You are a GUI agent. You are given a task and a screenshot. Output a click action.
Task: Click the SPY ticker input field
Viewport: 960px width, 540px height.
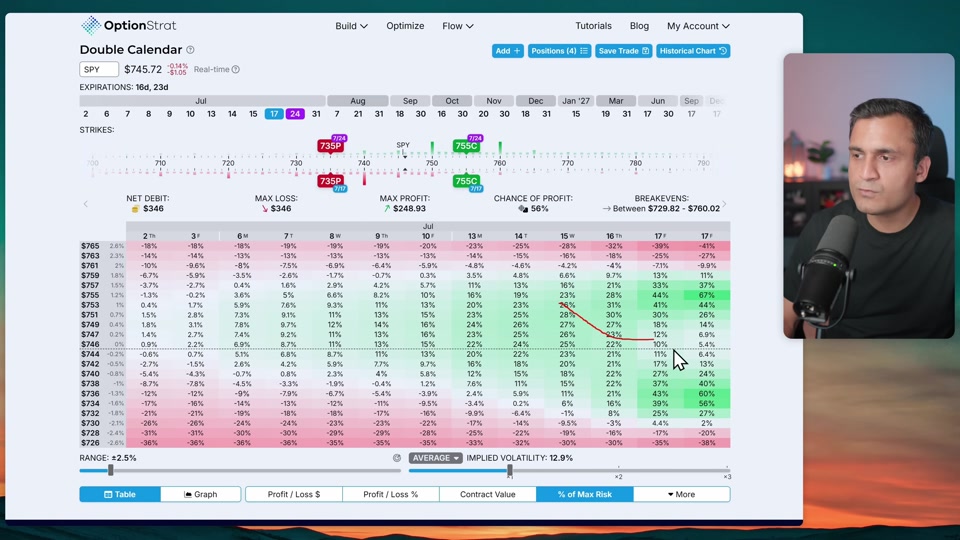click(99, 69)
